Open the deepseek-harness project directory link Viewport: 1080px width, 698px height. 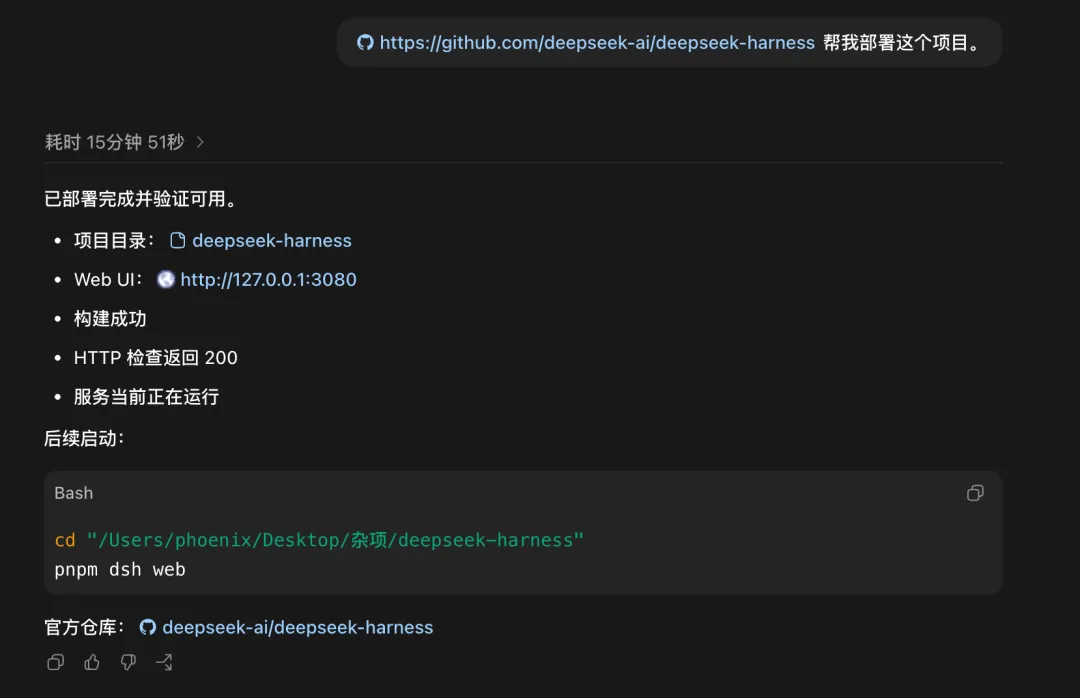[x=271, y=240]
